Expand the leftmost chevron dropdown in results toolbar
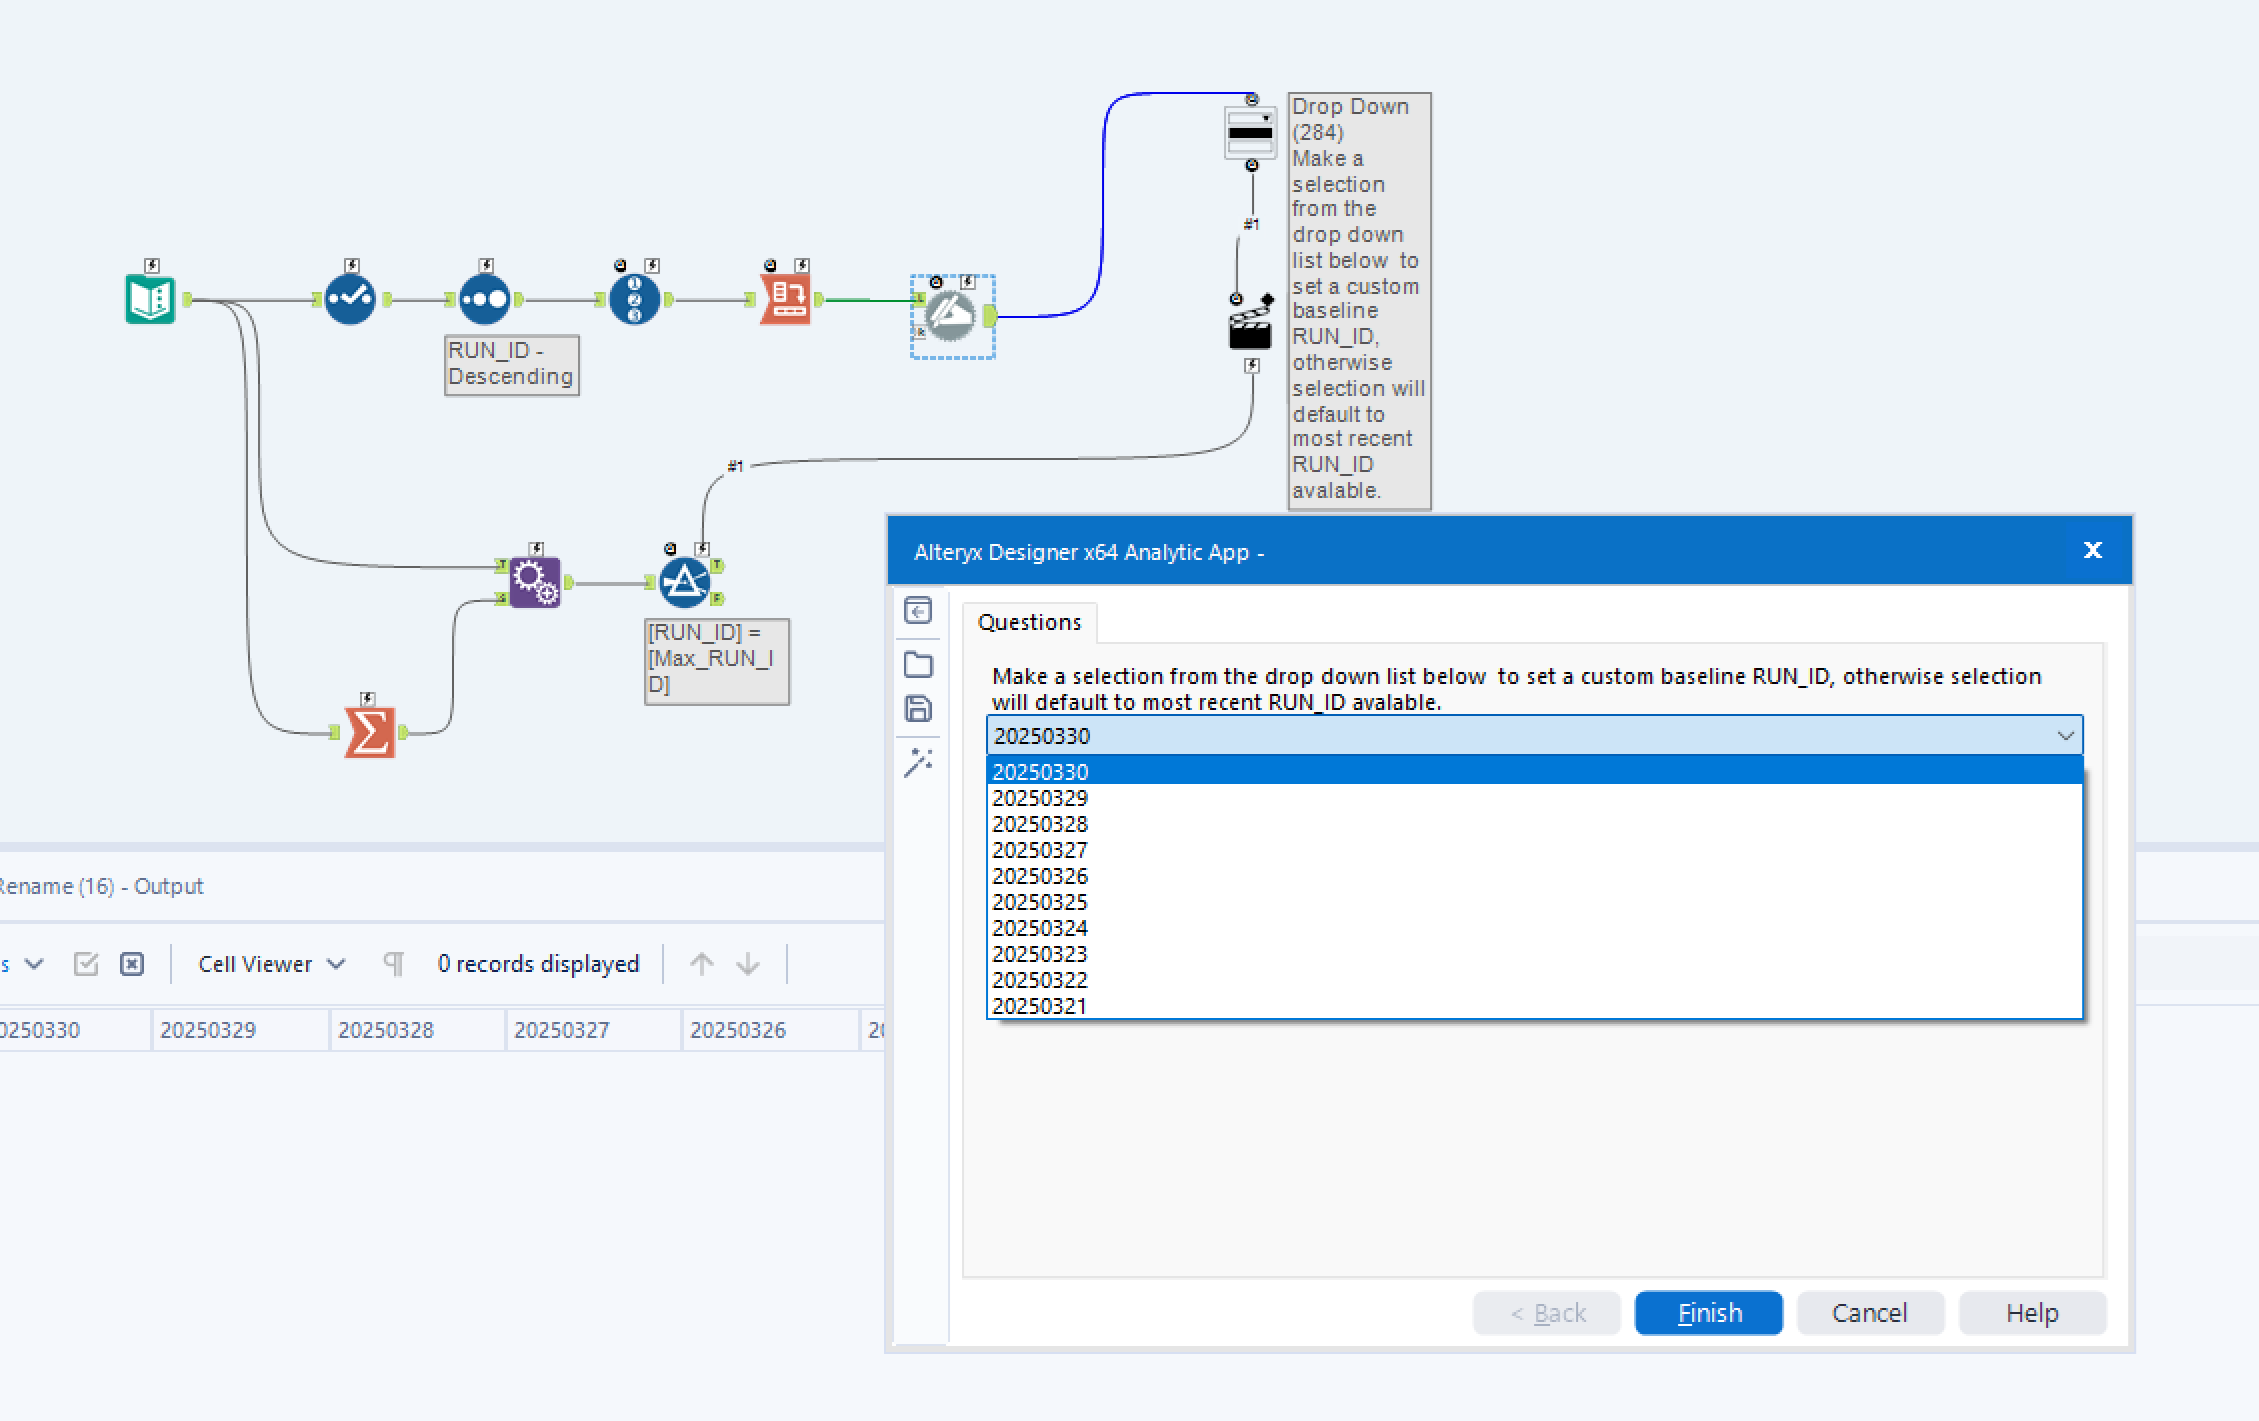This screenshot has width=2259, height=1421. (35, 963)
